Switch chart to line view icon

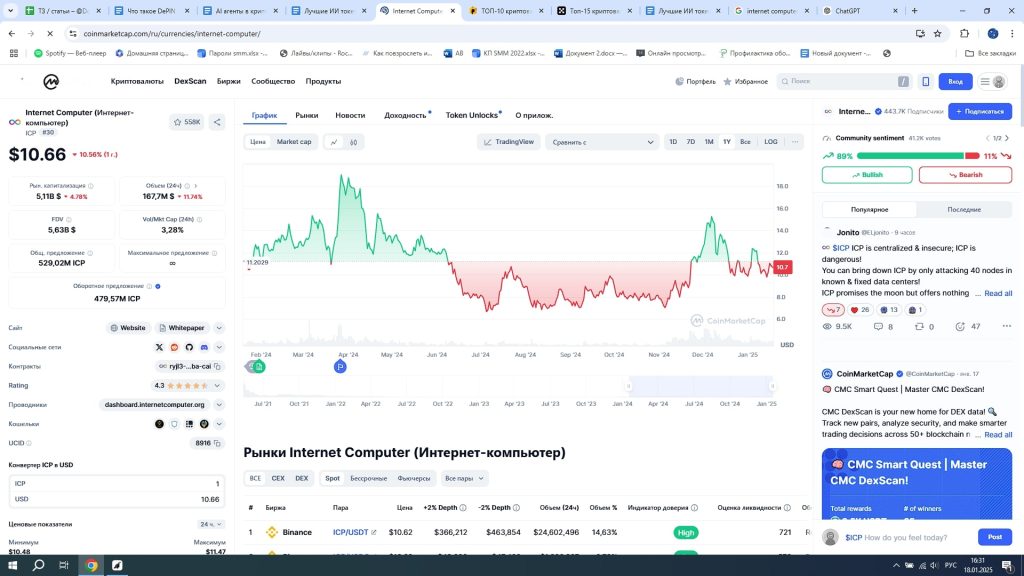pos(334,142)
